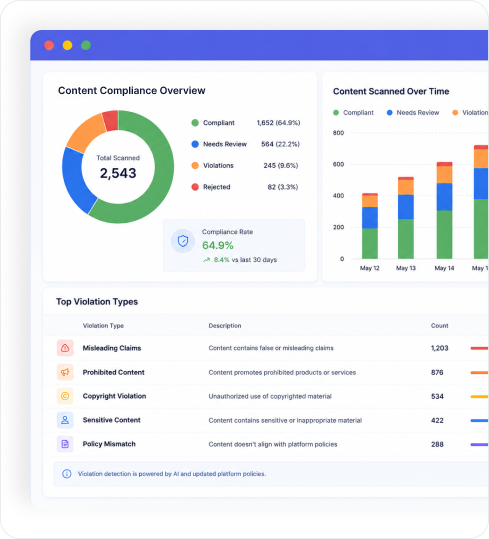The height and width of the screenshot is (539, 489).
Task: Click the Count column header
Action: pyautogui.click(x=440, y=326)
